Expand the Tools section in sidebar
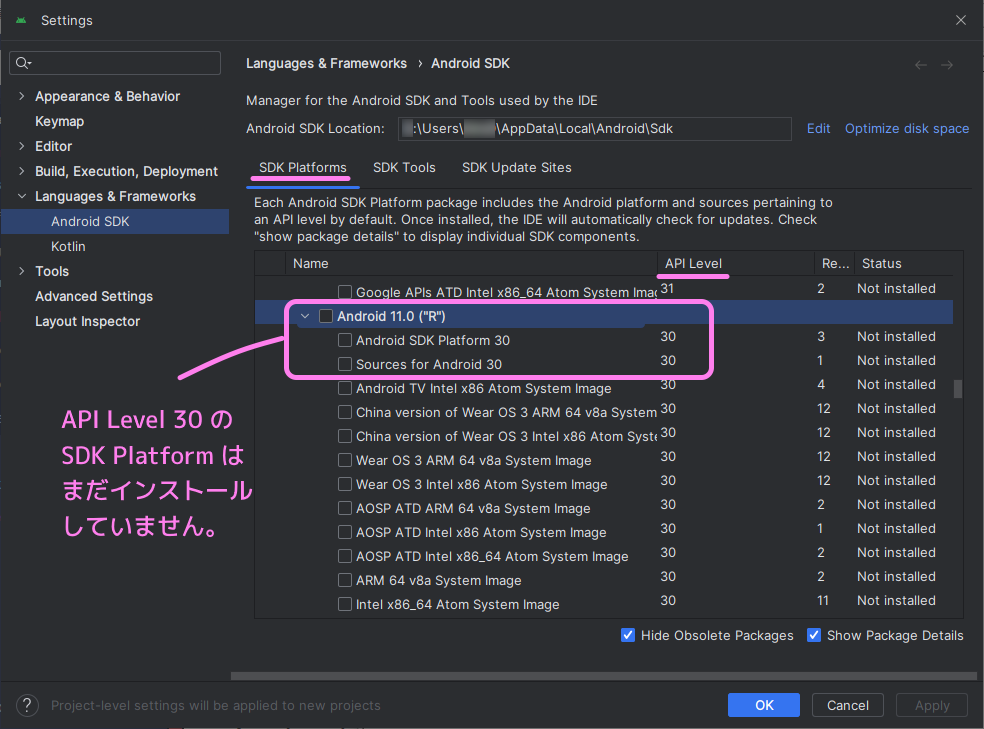Viewport: 984px width, 729px height. tap(21, 271)
